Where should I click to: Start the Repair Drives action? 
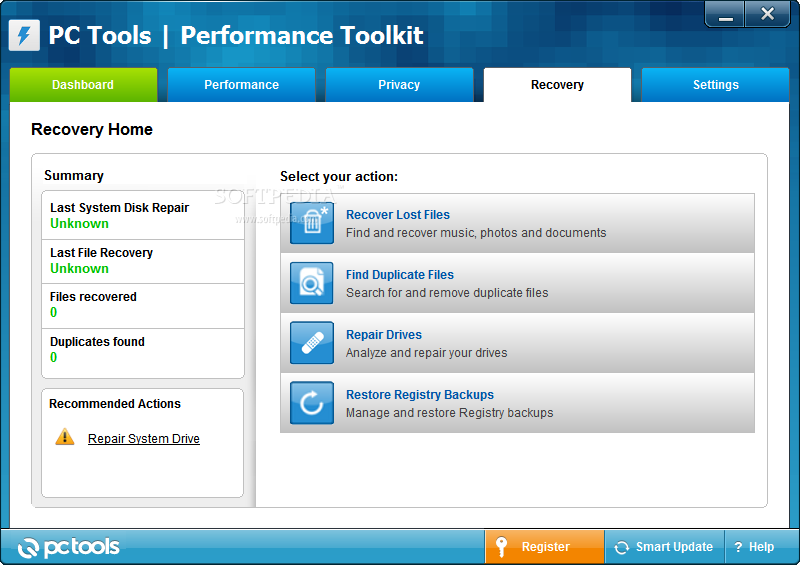click(517, 343)
